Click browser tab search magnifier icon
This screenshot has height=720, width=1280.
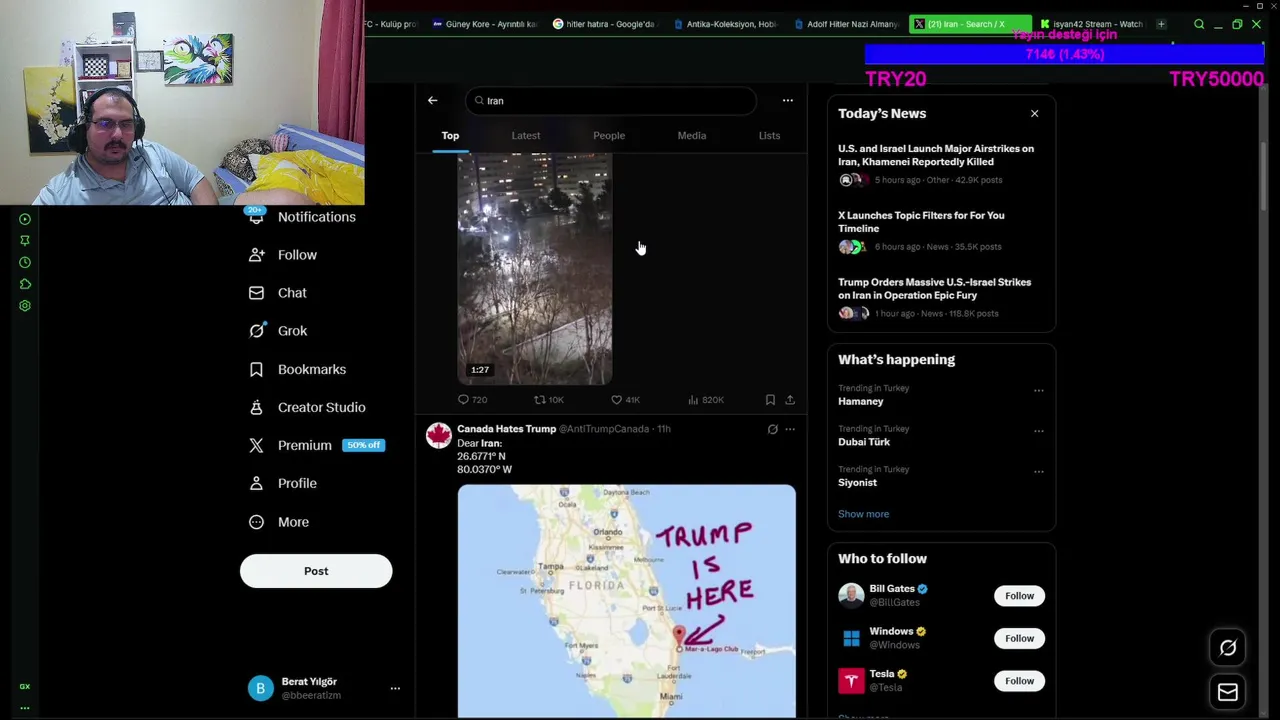point(1199,24)
